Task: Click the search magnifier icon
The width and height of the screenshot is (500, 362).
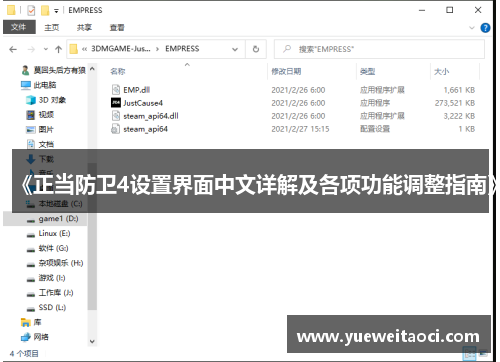Action: click(x=287, y=49)
